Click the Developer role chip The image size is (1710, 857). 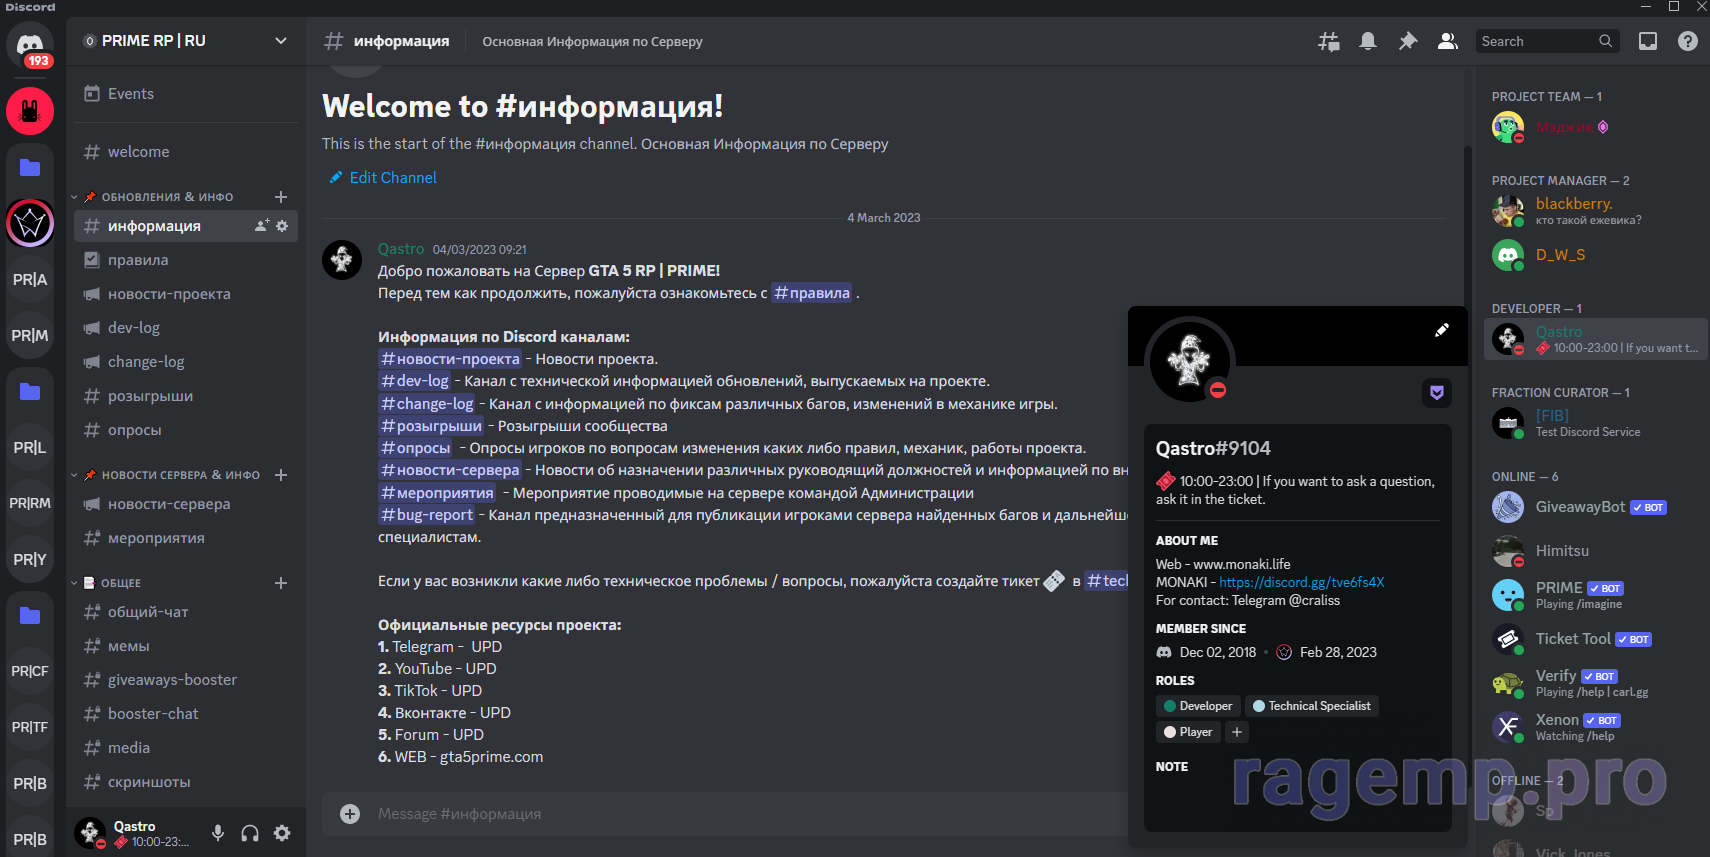[1198, 706]
